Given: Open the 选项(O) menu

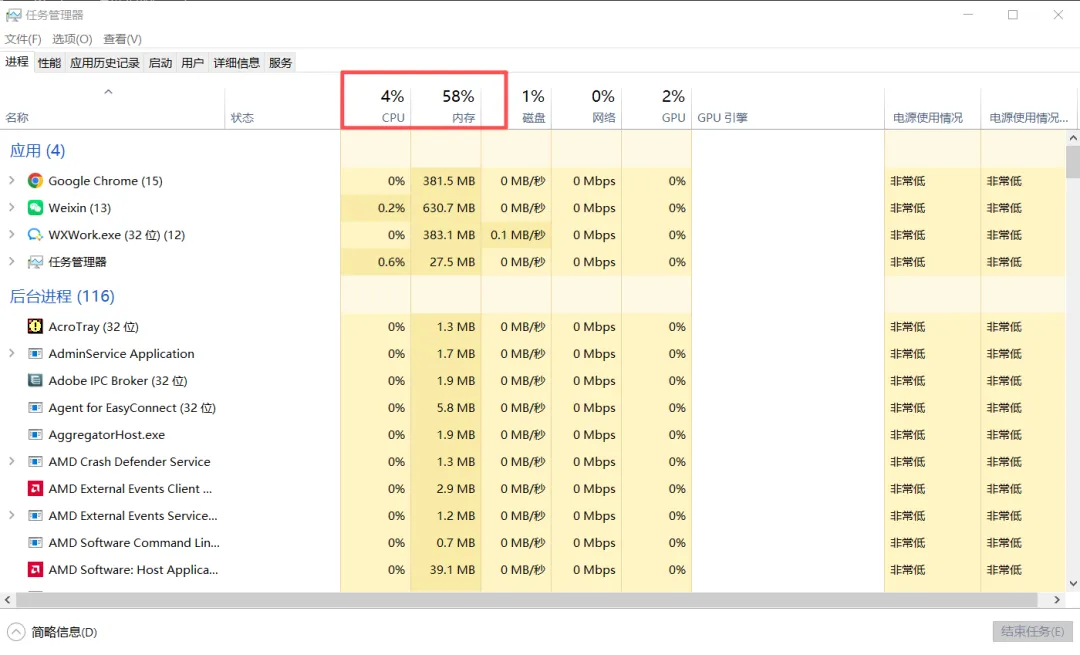Looking at the screenshot, I should (70, 39).
